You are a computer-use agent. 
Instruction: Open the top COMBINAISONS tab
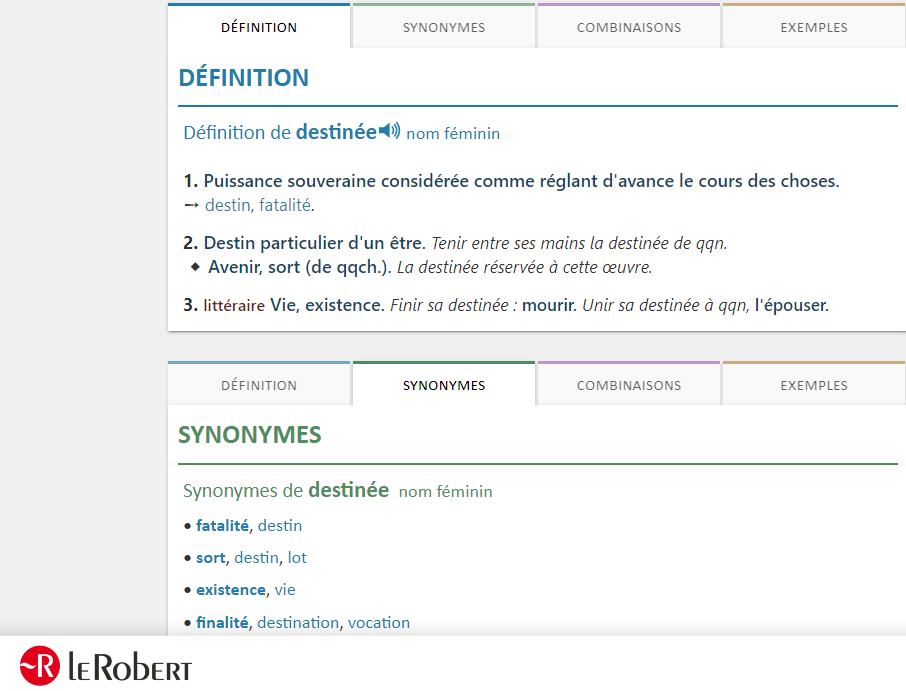629,27
